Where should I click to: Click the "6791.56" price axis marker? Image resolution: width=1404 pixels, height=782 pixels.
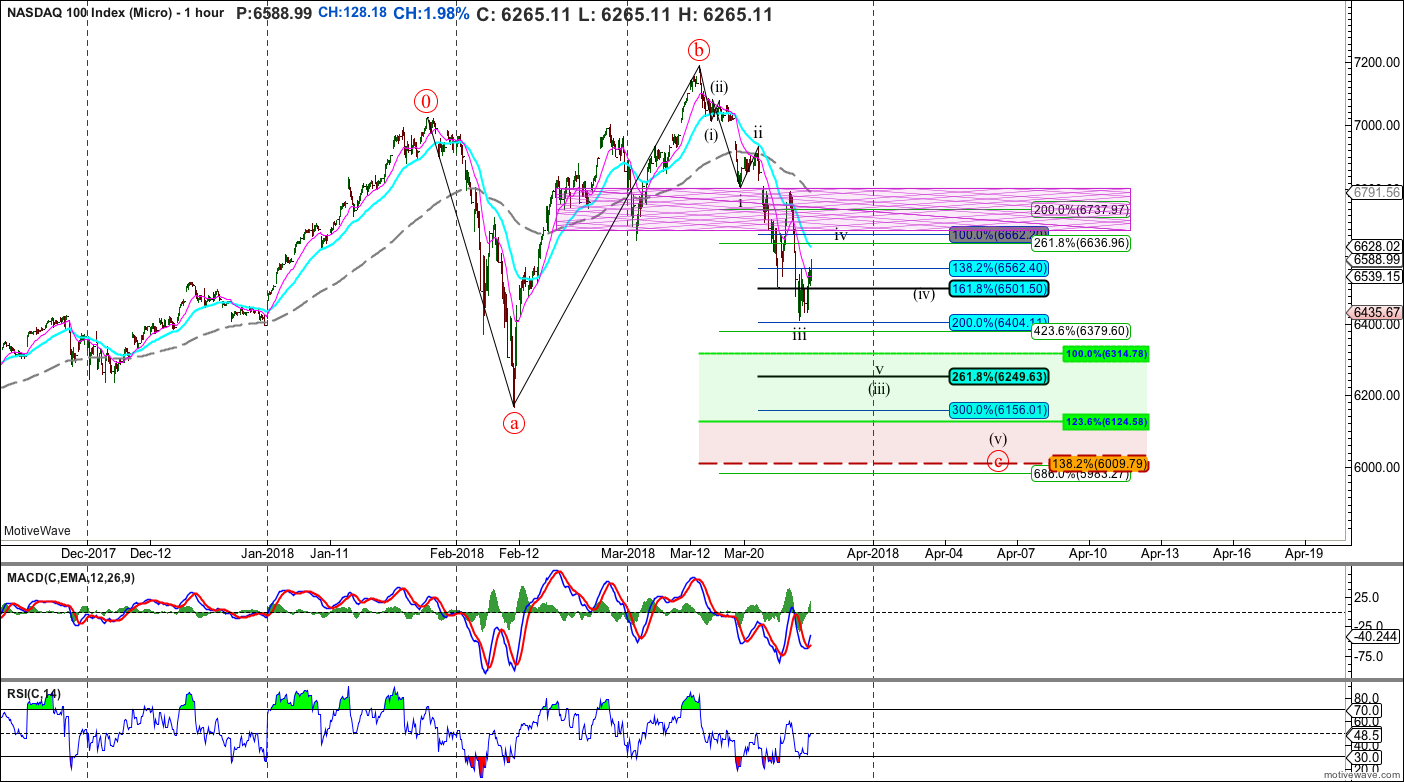tap(1376, 192)
